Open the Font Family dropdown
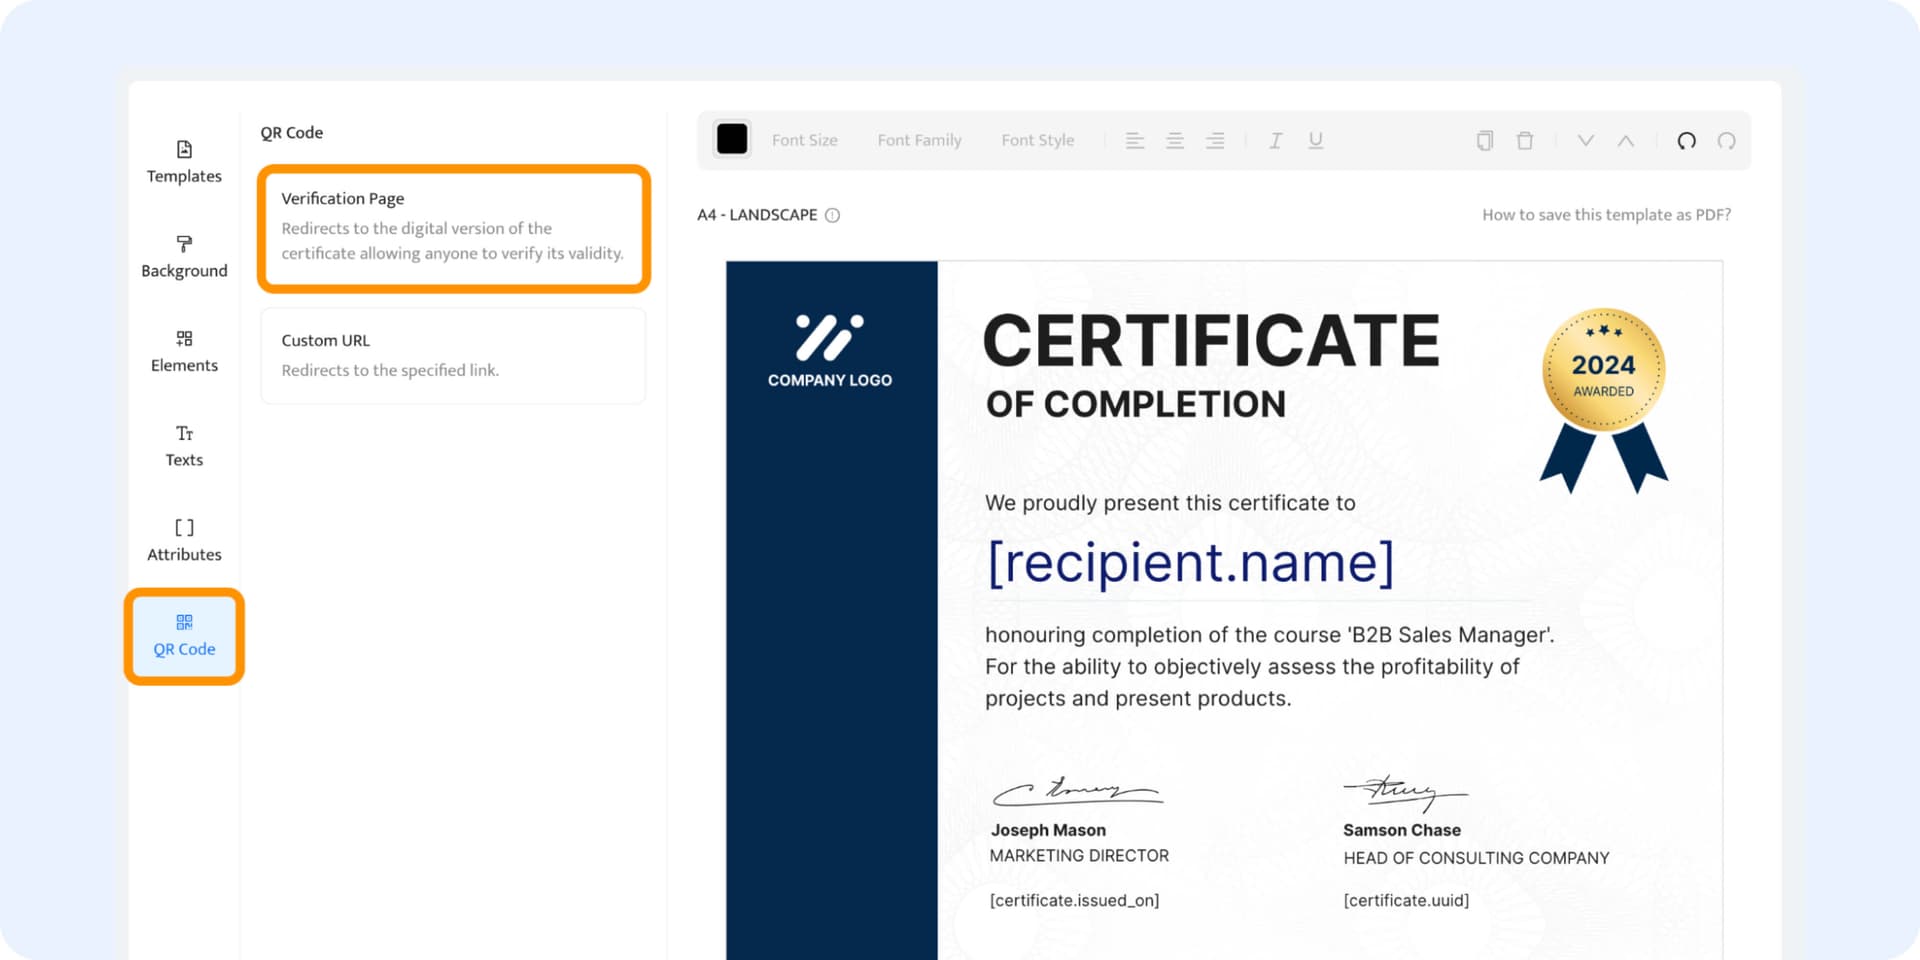This screenshot has width=1920, height=960. (919, 140)
